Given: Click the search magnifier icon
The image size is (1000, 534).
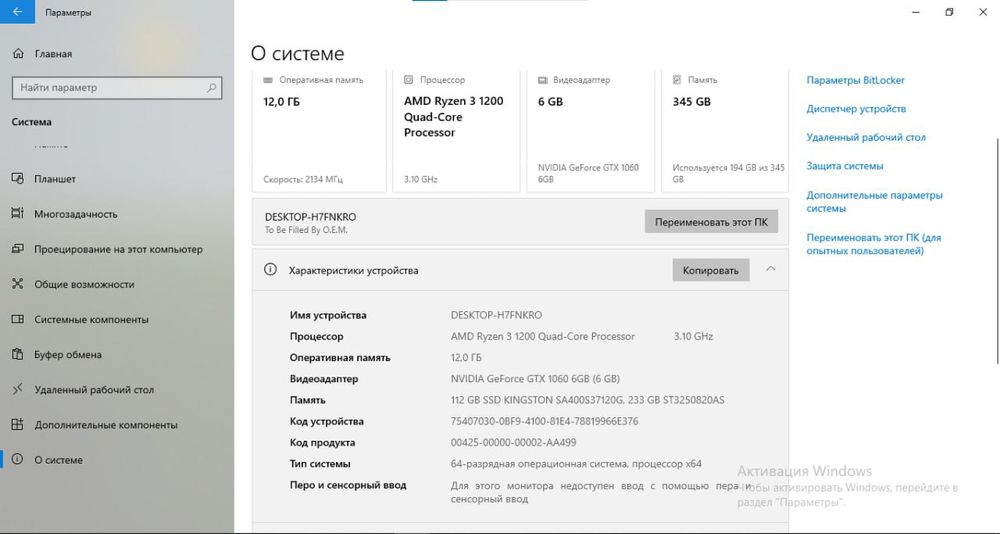Looking at the screenshot, I should click(212, 87).
